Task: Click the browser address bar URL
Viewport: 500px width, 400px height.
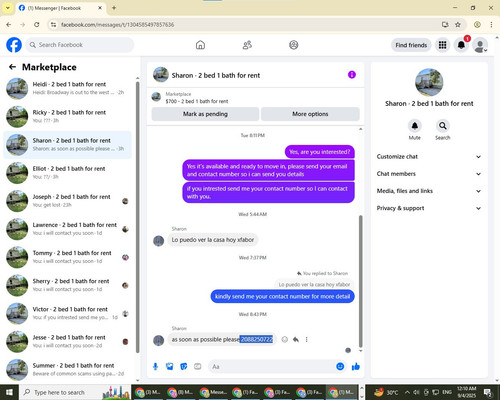Action: [x=117, y=25]
